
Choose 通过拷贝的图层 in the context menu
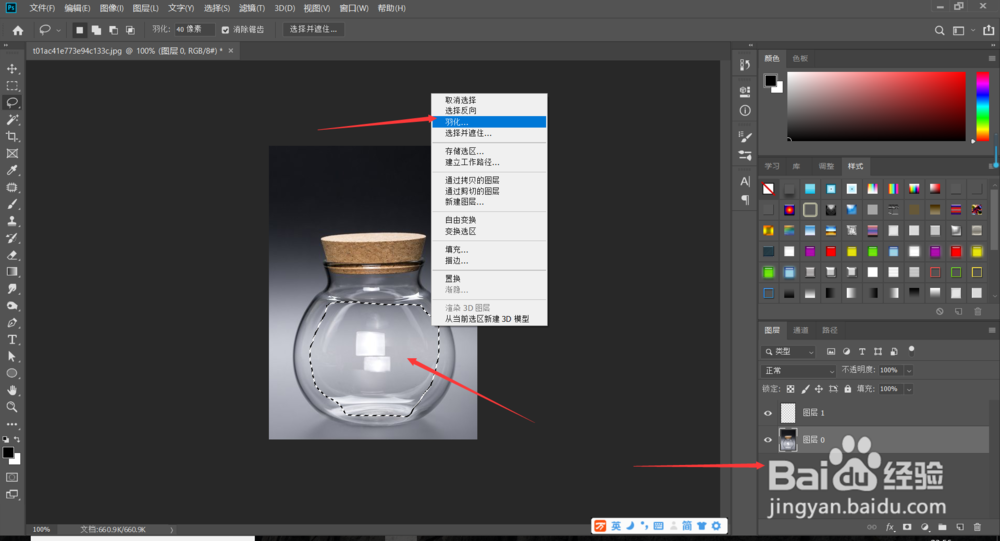(x=489, y=181)
